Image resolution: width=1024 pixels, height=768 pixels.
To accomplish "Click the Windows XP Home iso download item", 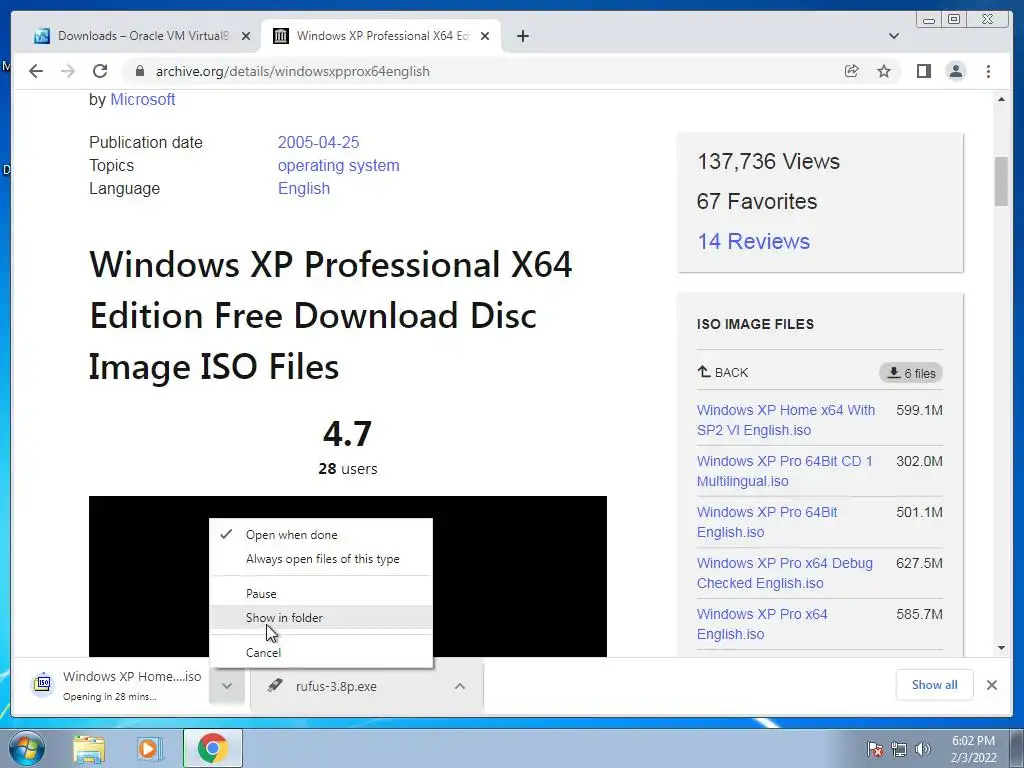I will coord(116,685).
